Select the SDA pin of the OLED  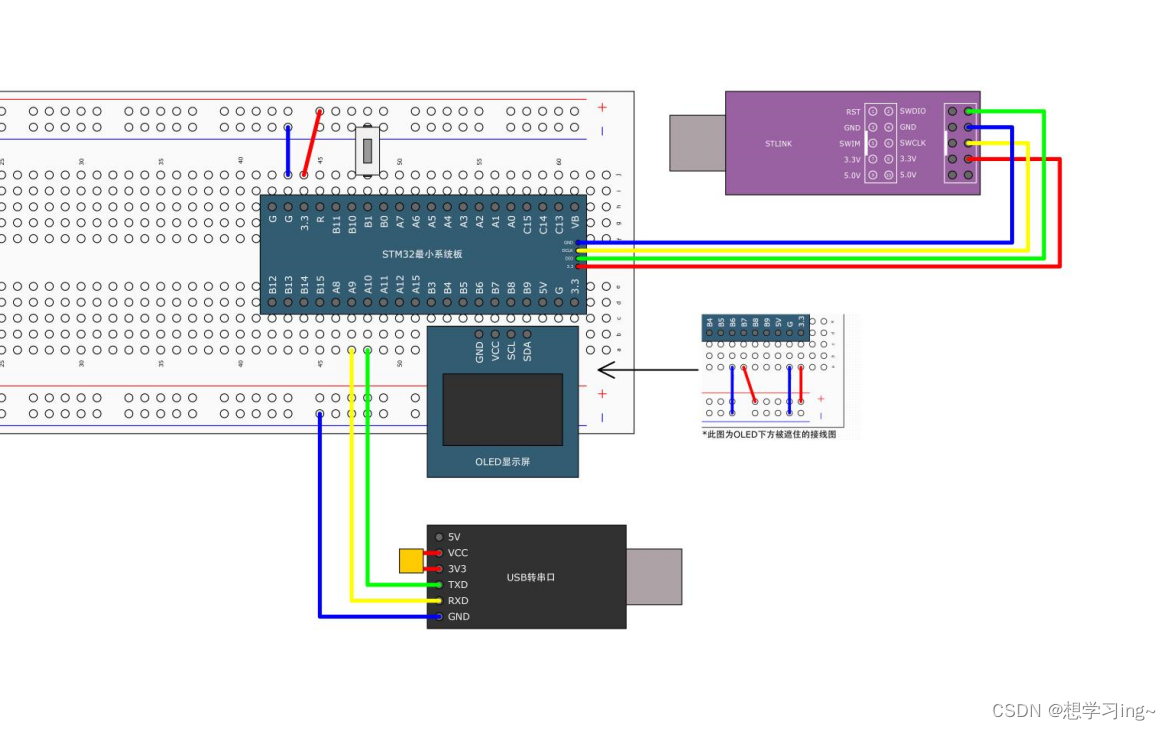tap(527, 334)
